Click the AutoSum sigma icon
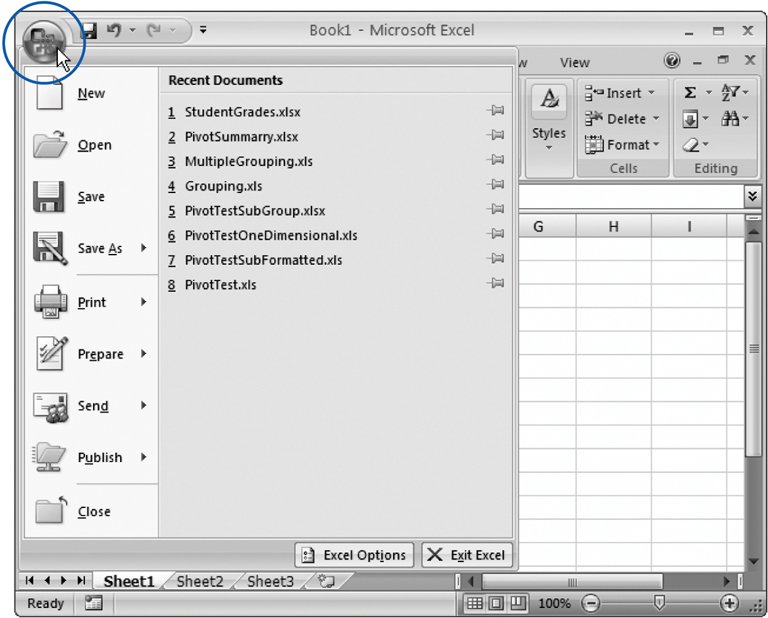Screen dimensions: 768x618 [x=690, y=93]
